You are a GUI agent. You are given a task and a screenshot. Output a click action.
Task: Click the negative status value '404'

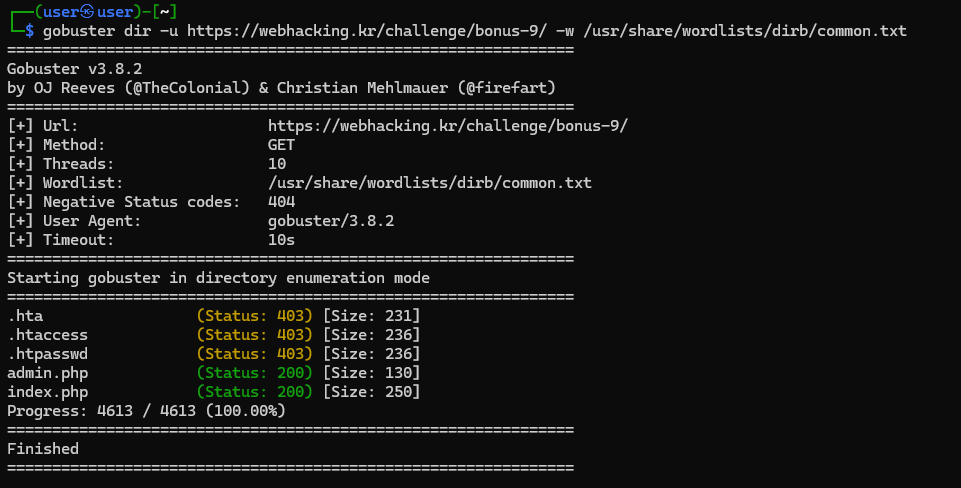(281, 202)
